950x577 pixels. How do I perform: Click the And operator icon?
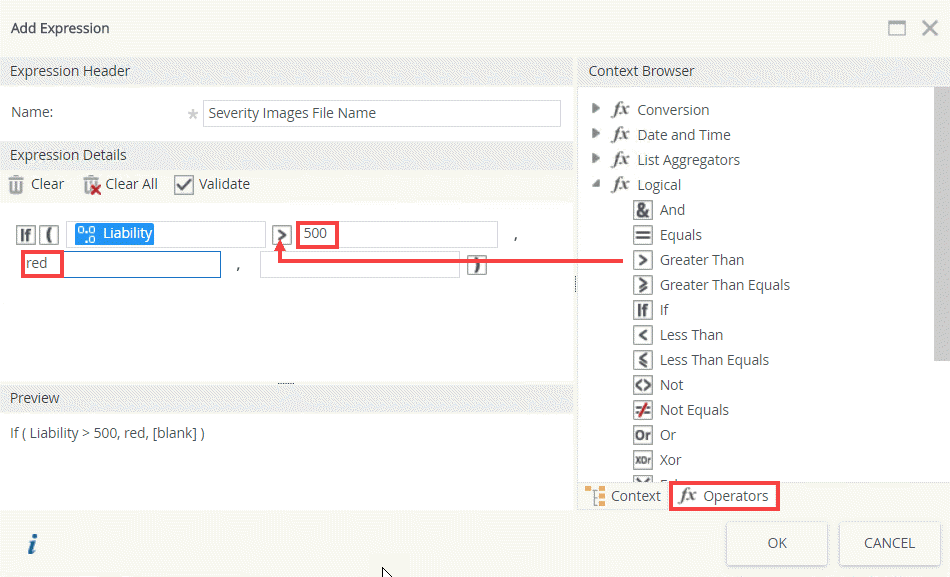tap(643, 210)
